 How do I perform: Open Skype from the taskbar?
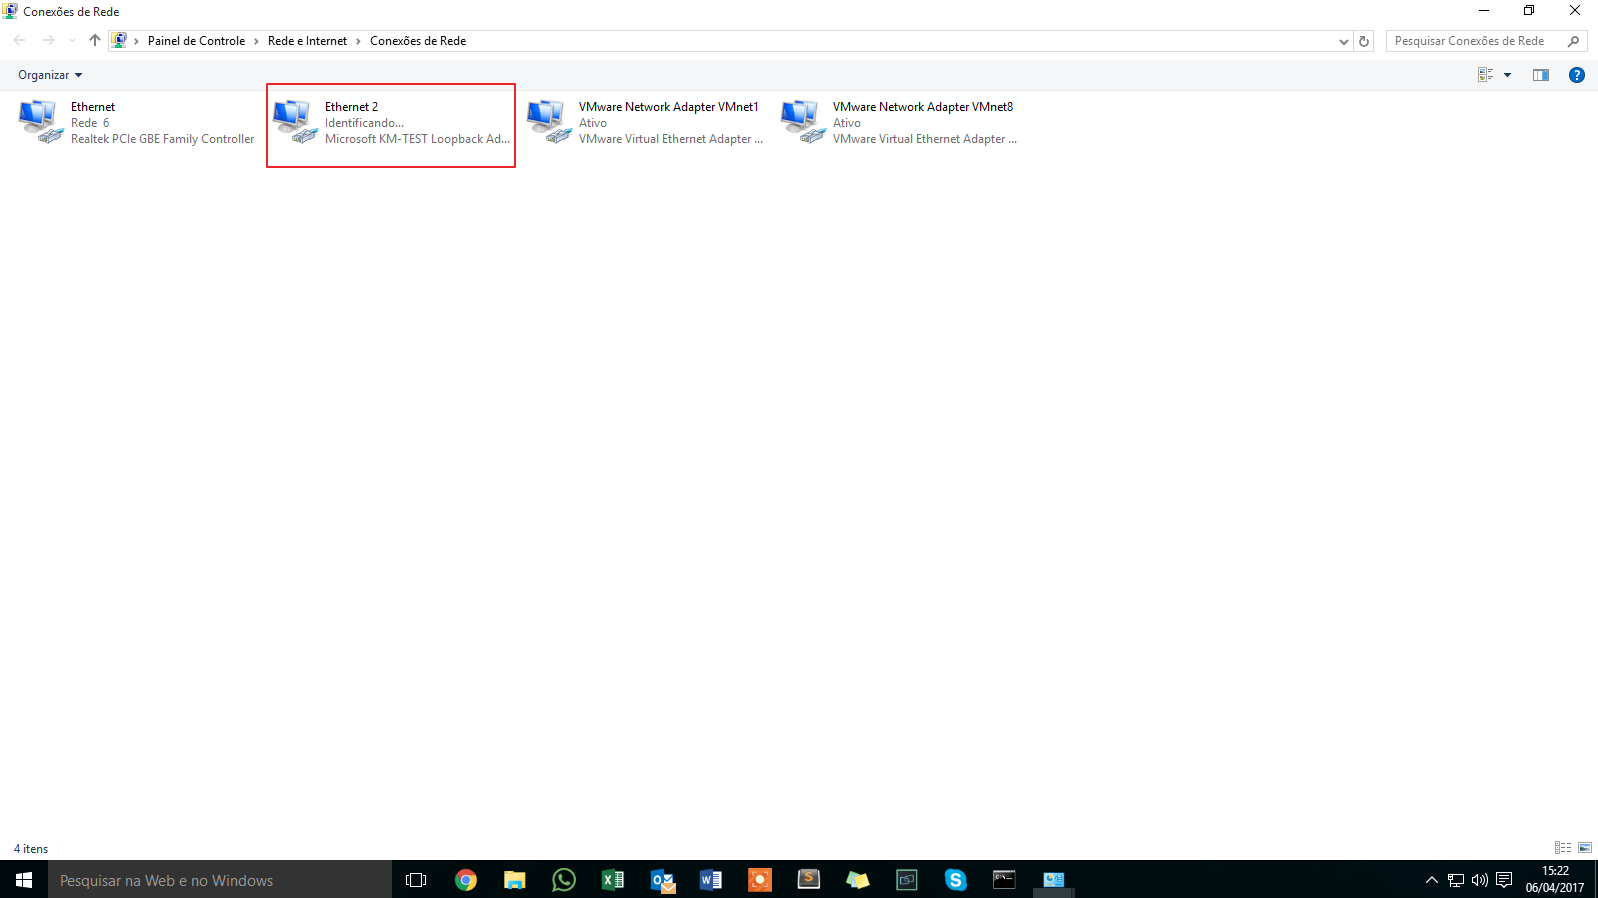pyautogui.click(x=955, y=880)
